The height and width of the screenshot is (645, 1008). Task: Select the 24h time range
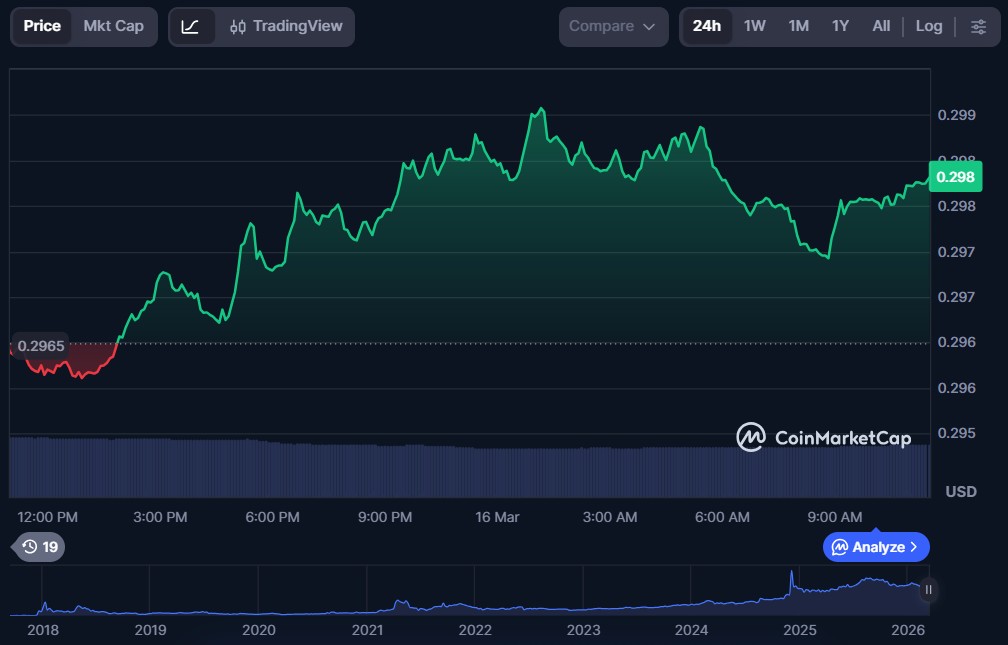pos(706,26)
